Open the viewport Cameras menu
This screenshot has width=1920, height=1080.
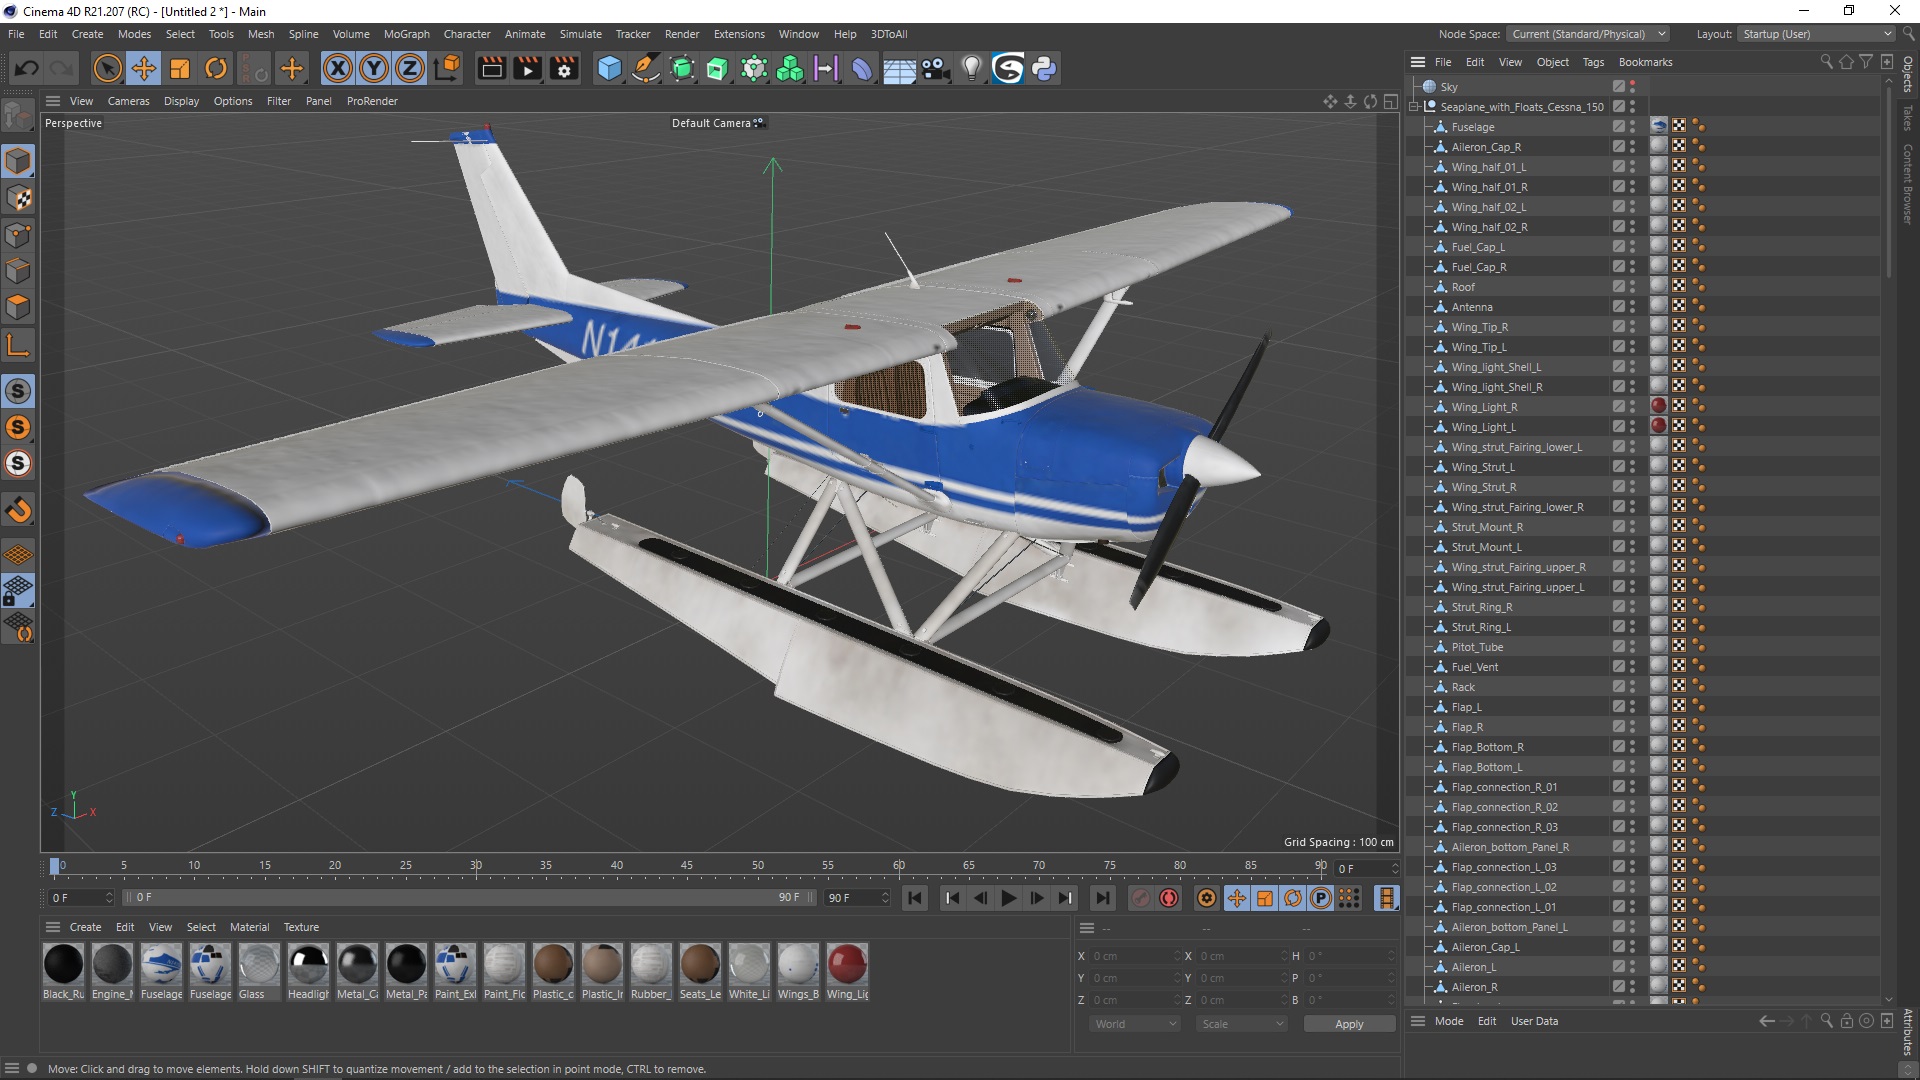tap(128, 101)
